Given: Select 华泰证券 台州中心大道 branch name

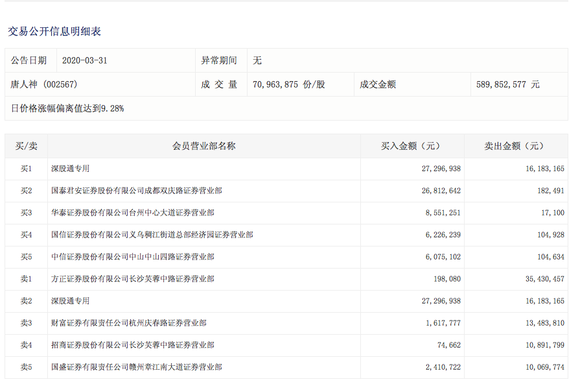Looking at the screenshot, I should coord(132,213).
